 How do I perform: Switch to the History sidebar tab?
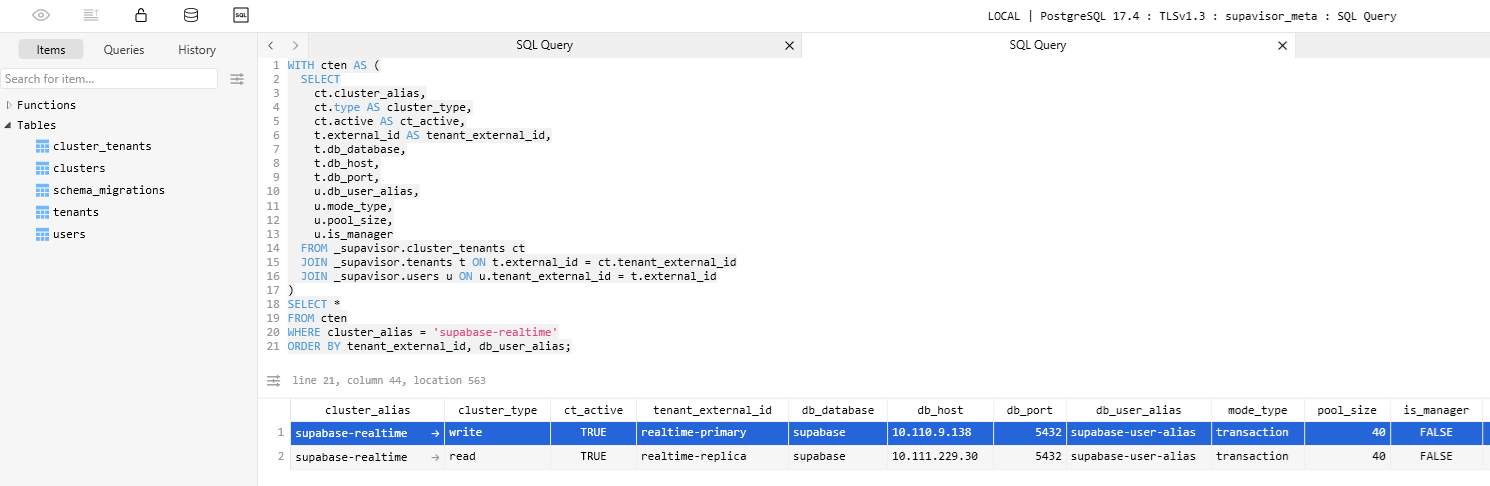[x=197, y=50]
